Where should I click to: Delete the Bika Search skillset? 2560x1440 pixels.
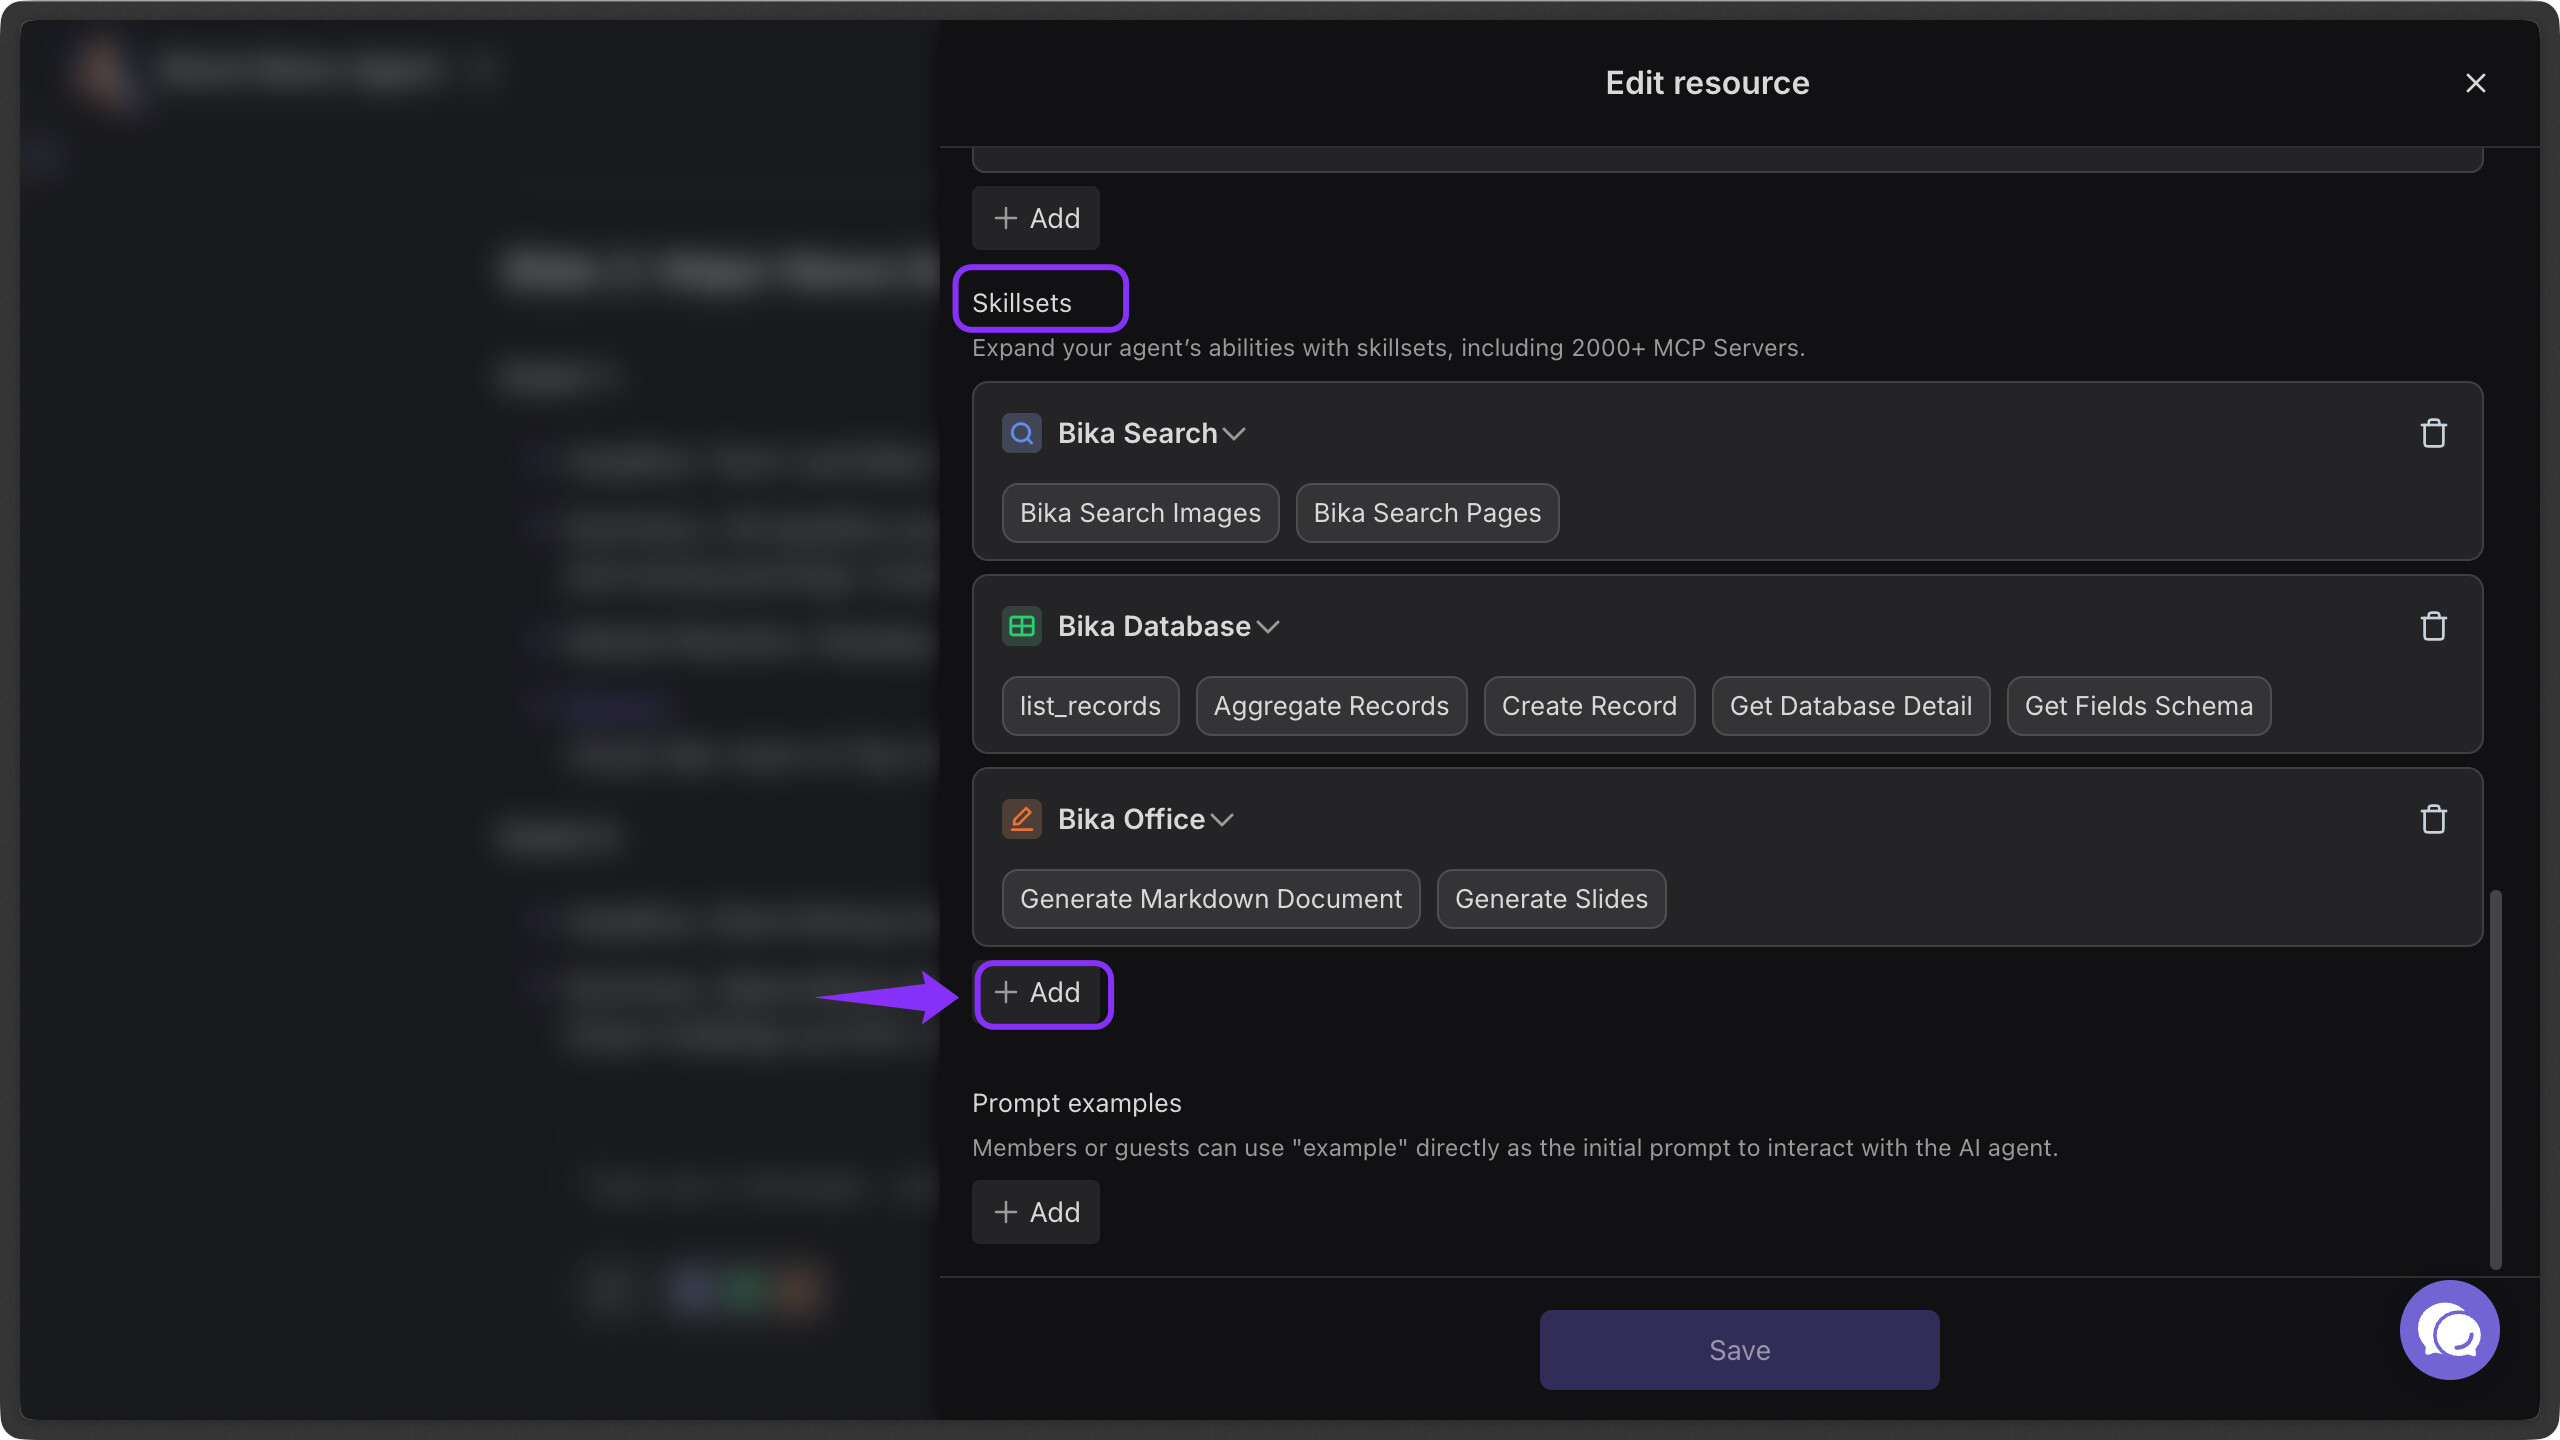click(x=2433, y=433)
